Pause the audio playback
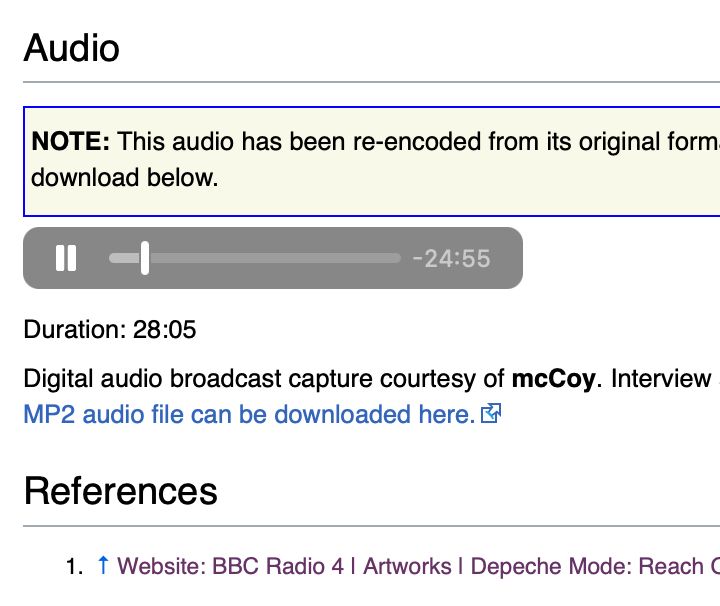Screen dimensions: 720x606 (66, 258)
